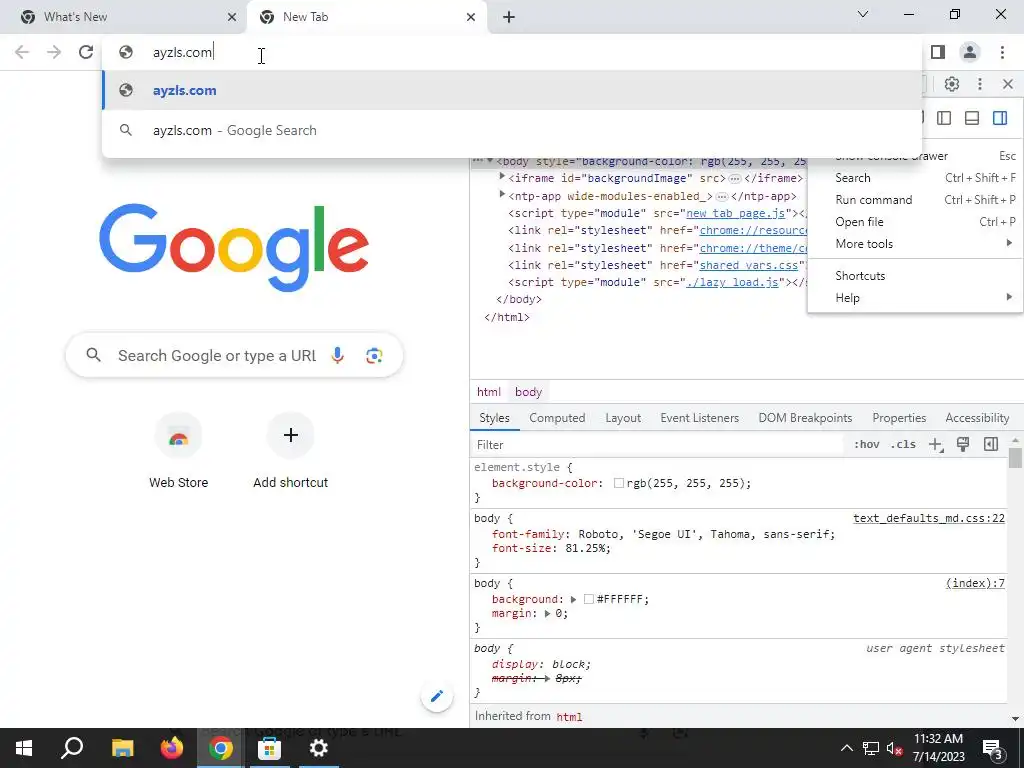The image size is (1024, 768).
Task: Dock DevTools to the right side
Action: pos(1000,118)
